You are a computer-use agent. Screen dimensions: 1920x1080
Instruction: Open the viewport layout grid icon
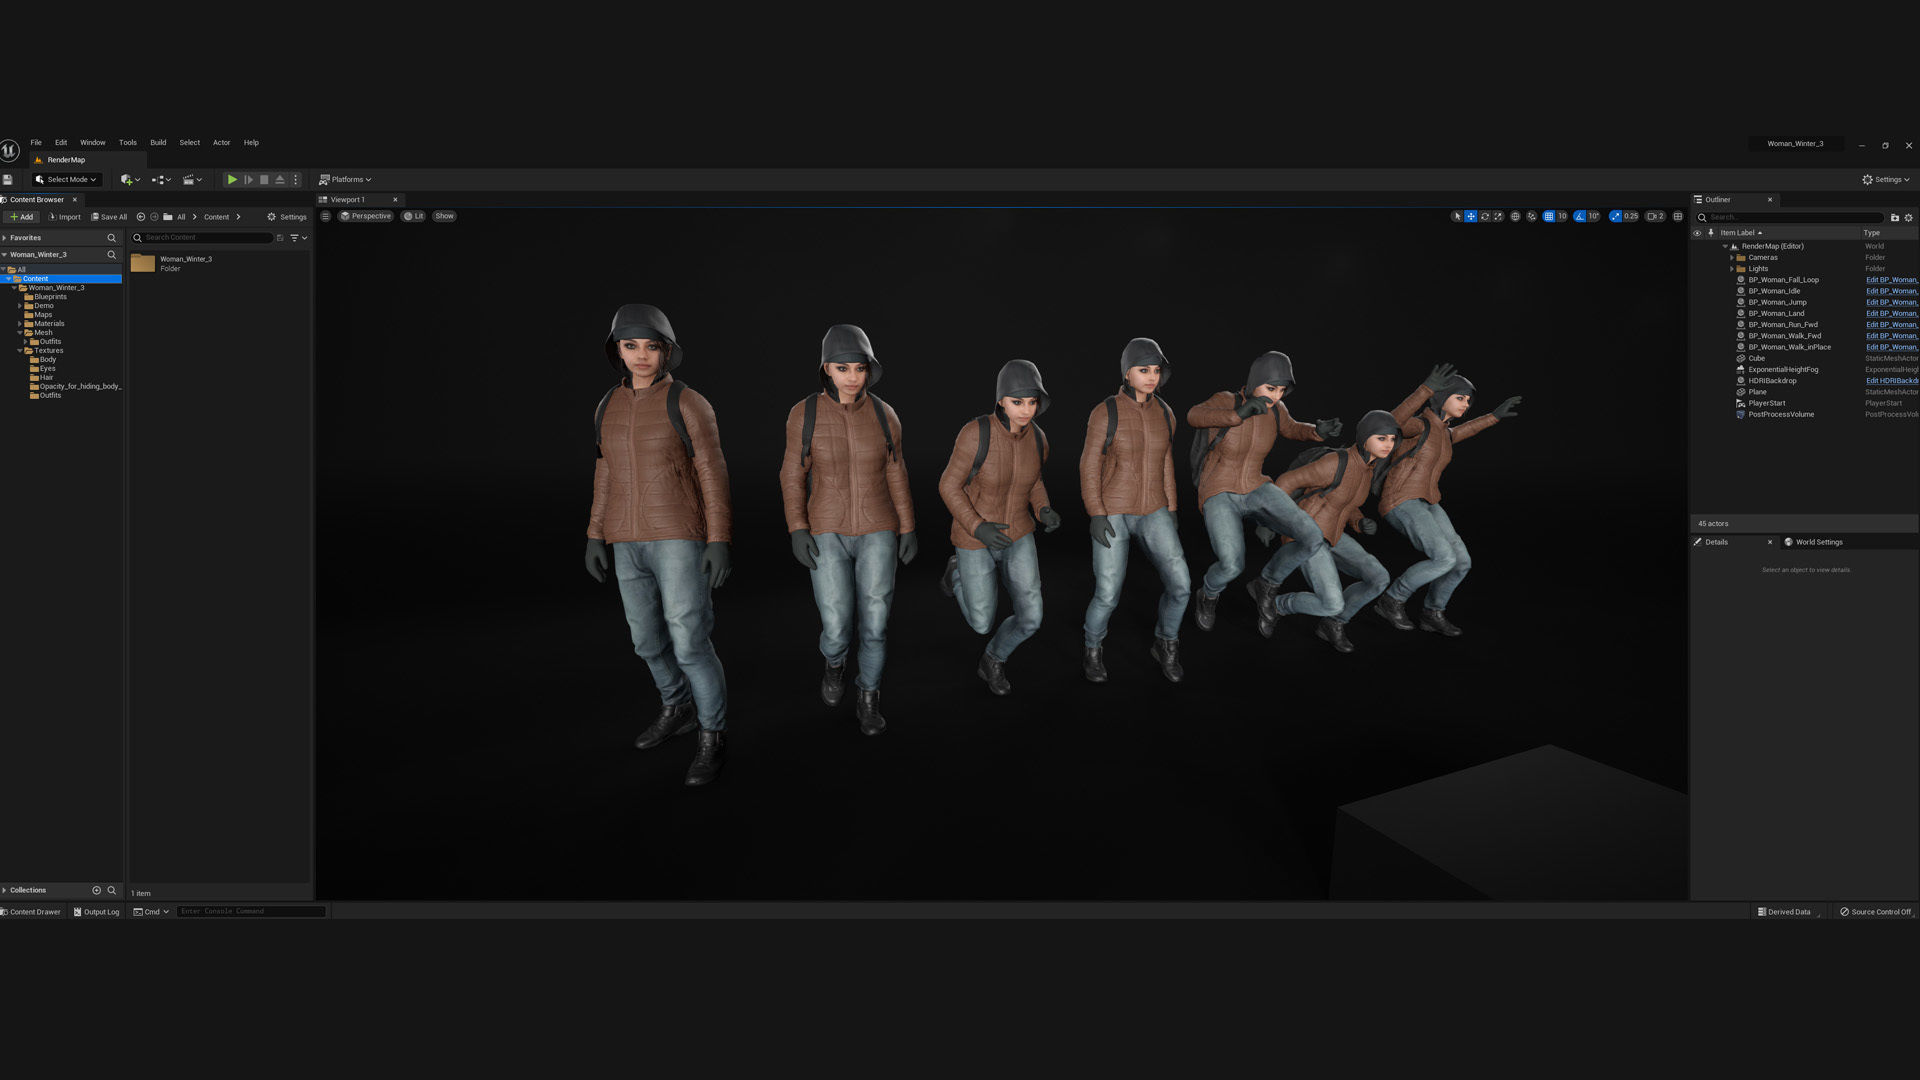pos(1678,216)
